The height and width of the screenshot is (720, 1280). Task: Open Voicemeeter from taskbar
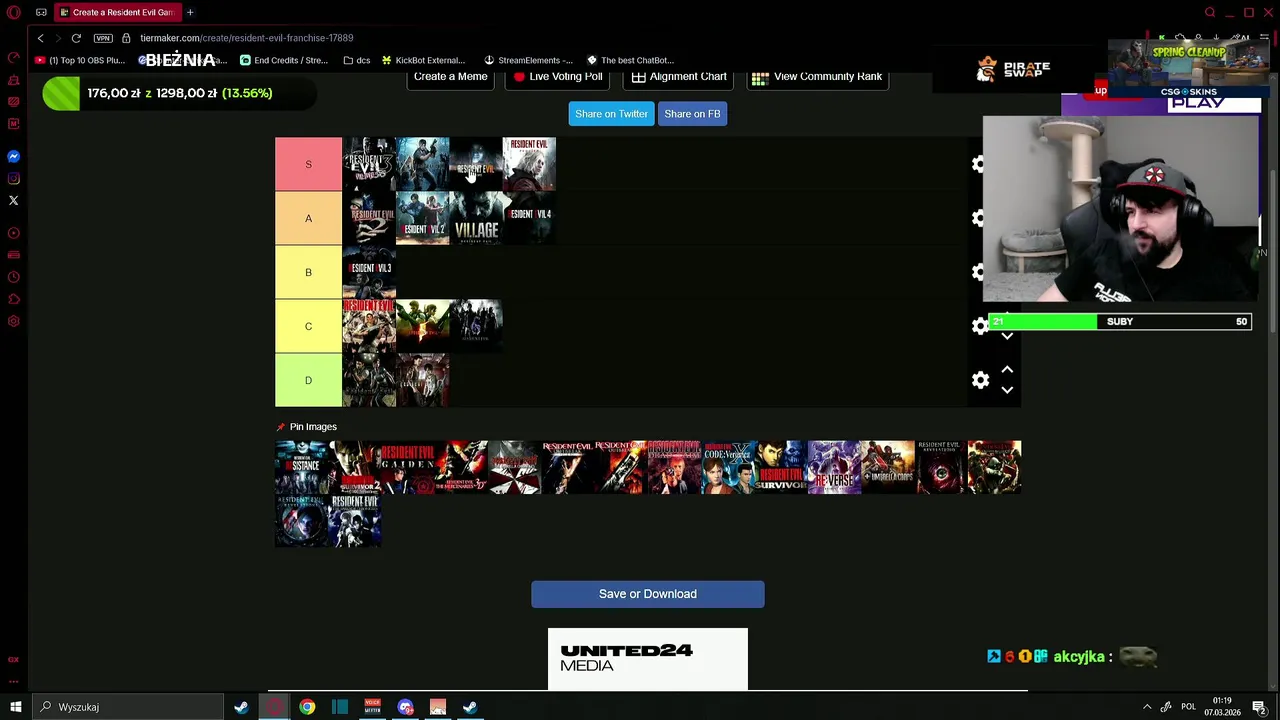372,707
